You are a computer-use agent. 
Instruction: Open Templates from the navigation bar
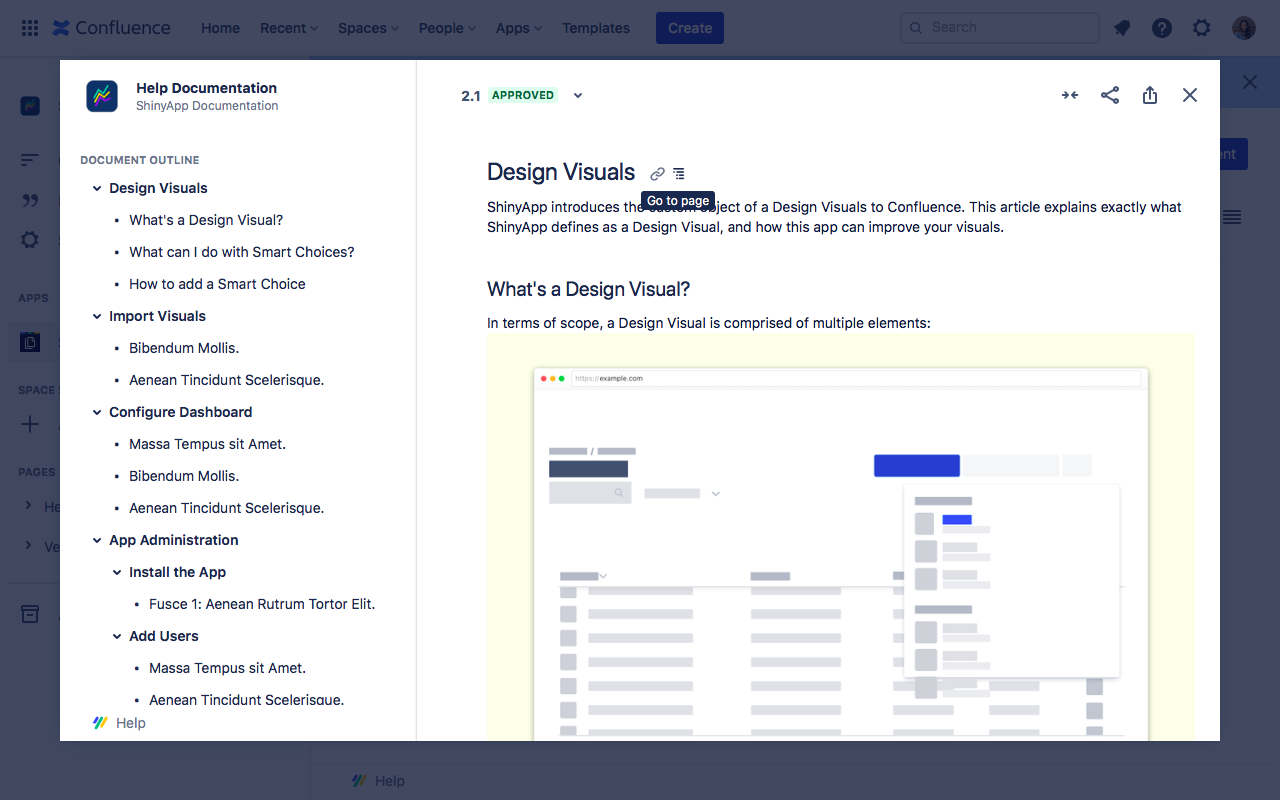595,27
